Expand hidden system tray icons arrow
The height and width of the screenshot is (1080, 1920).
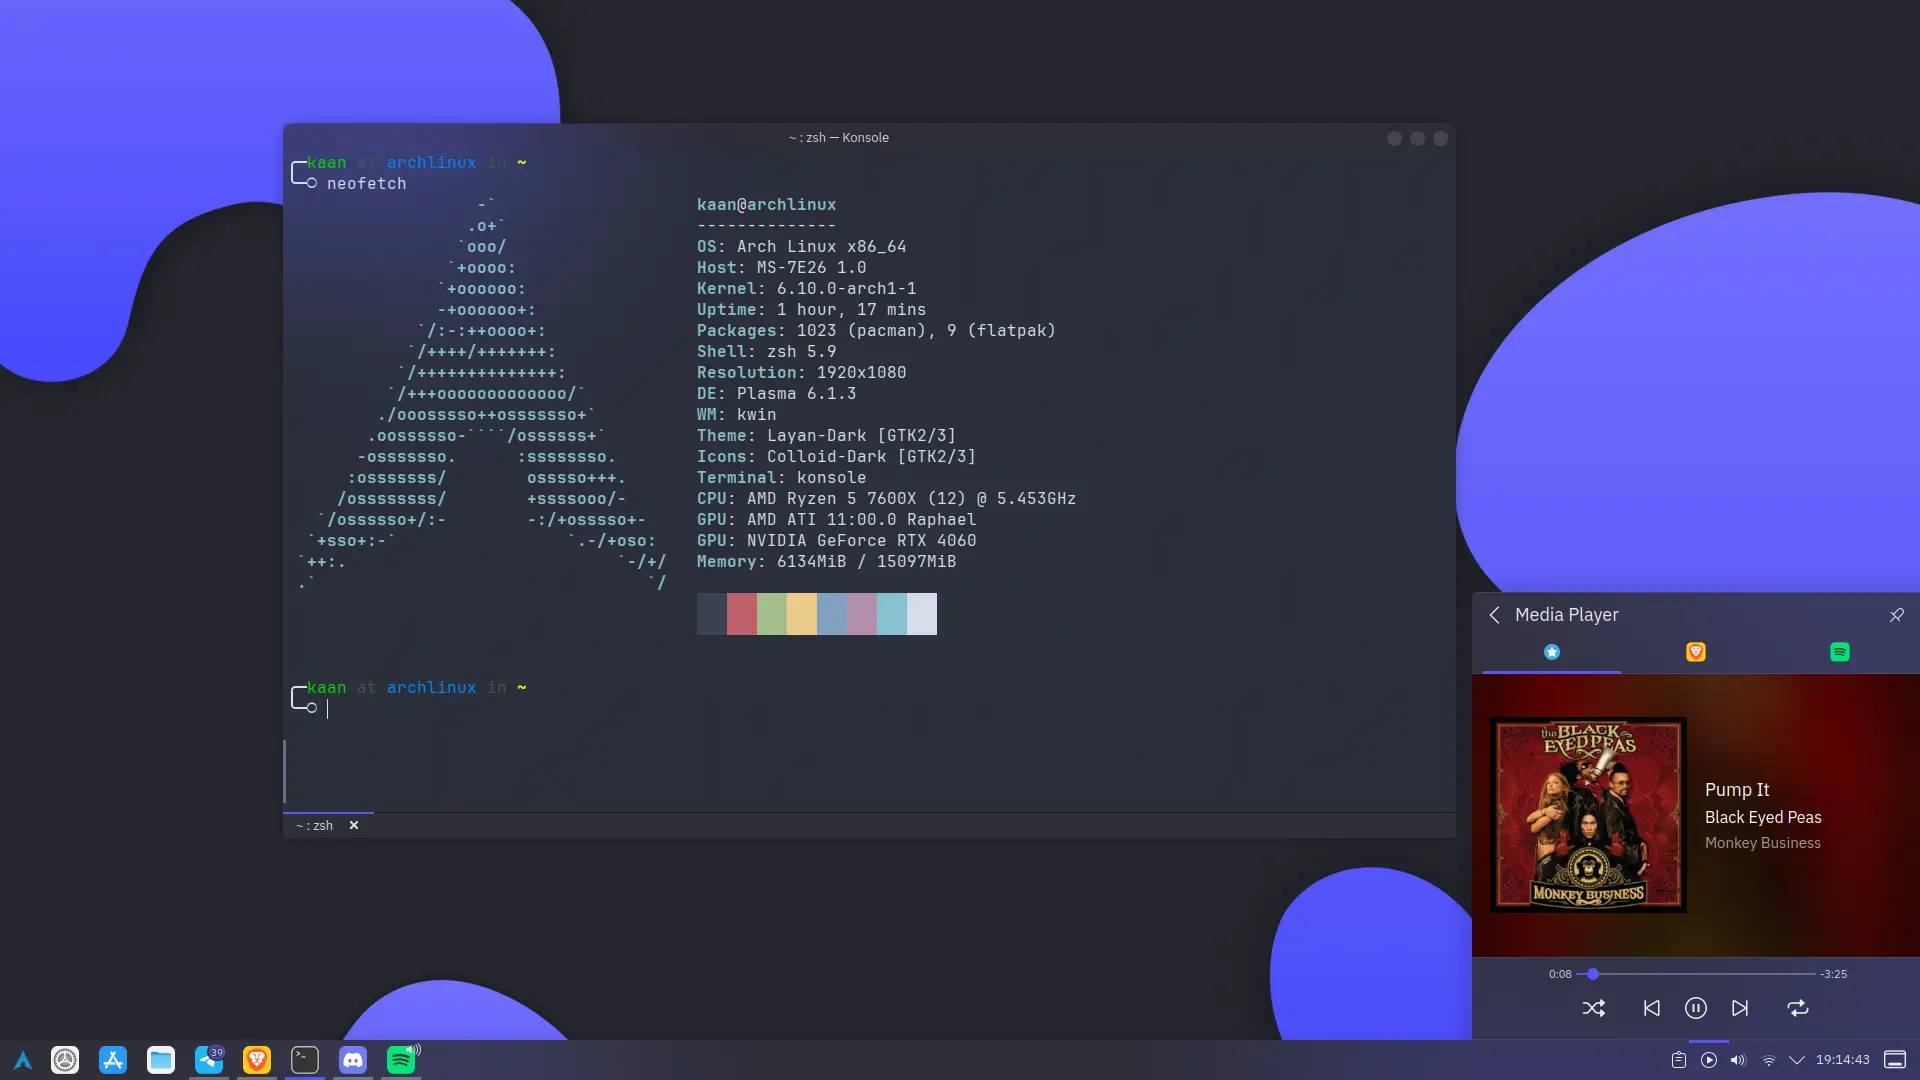(x=1797, y=1060)
